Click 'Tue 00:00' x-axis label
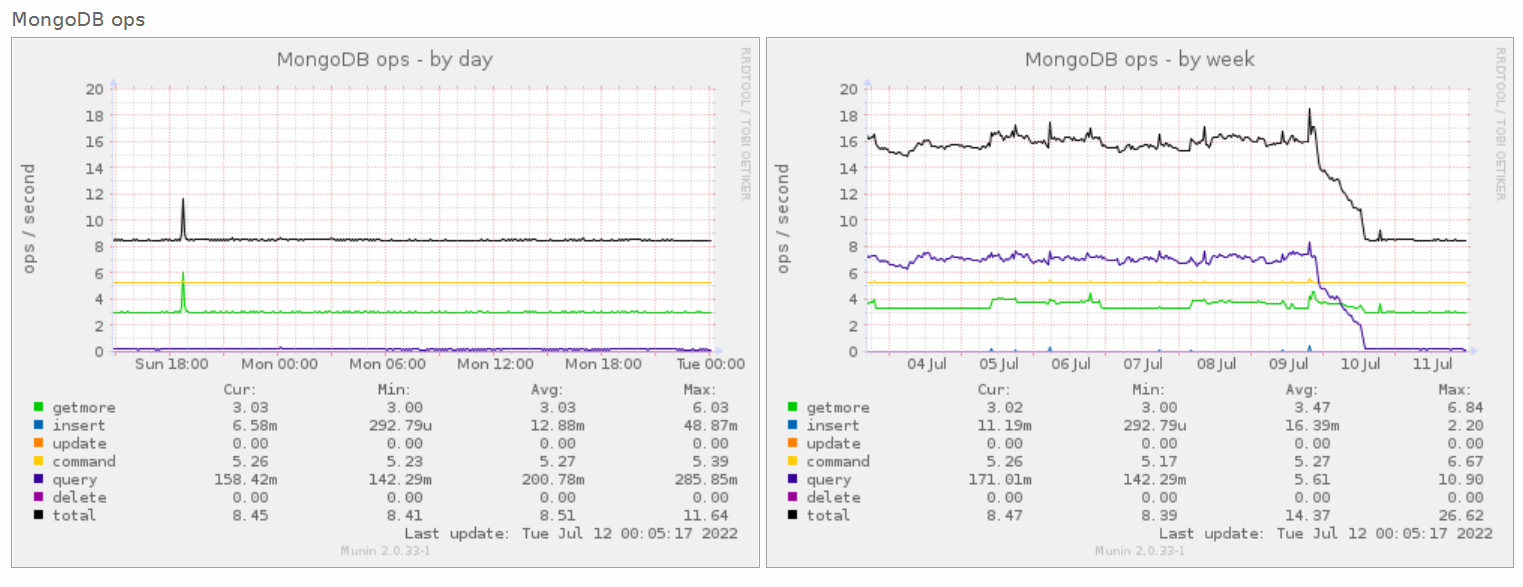1523x587 pixels. click(713, 364)
